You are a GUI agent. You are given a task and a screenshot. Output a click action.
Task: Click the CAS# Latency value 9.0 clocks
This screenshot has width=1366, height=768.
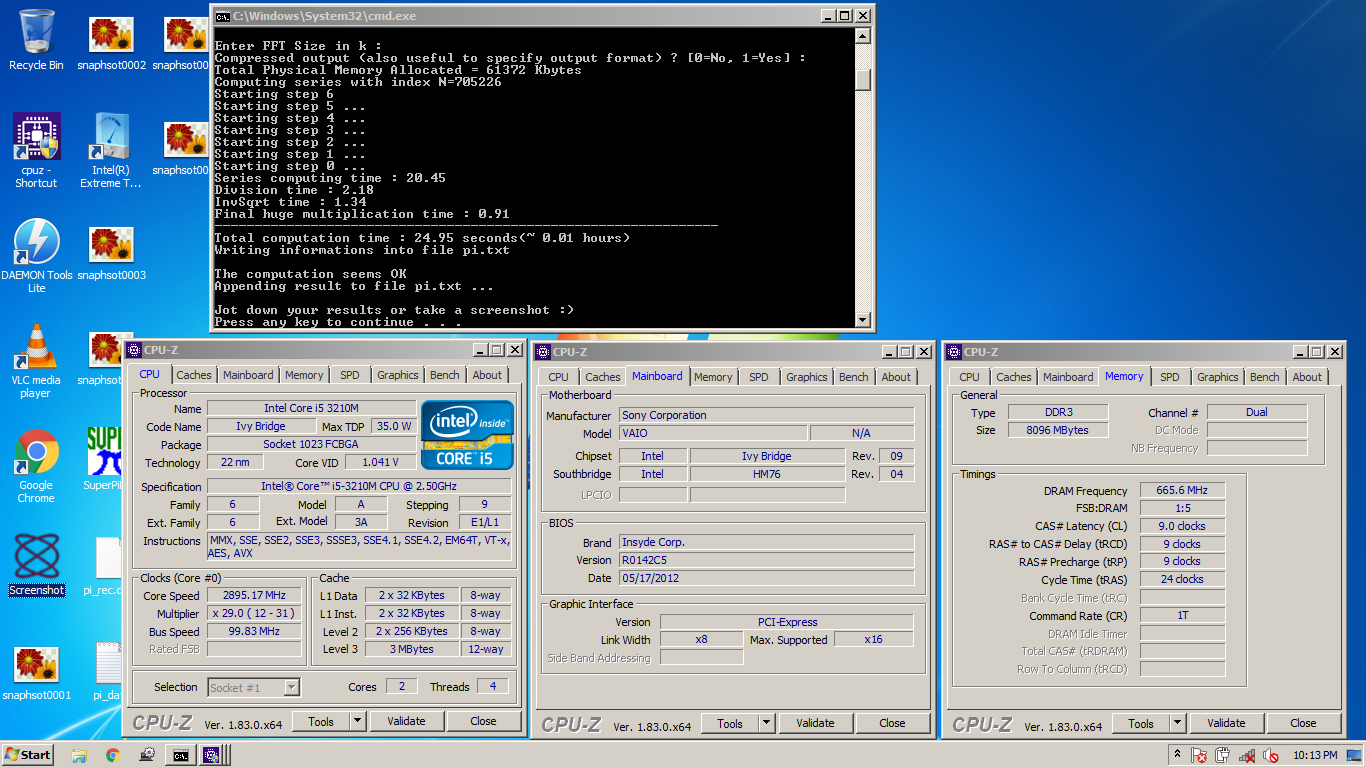[1182, 526]
